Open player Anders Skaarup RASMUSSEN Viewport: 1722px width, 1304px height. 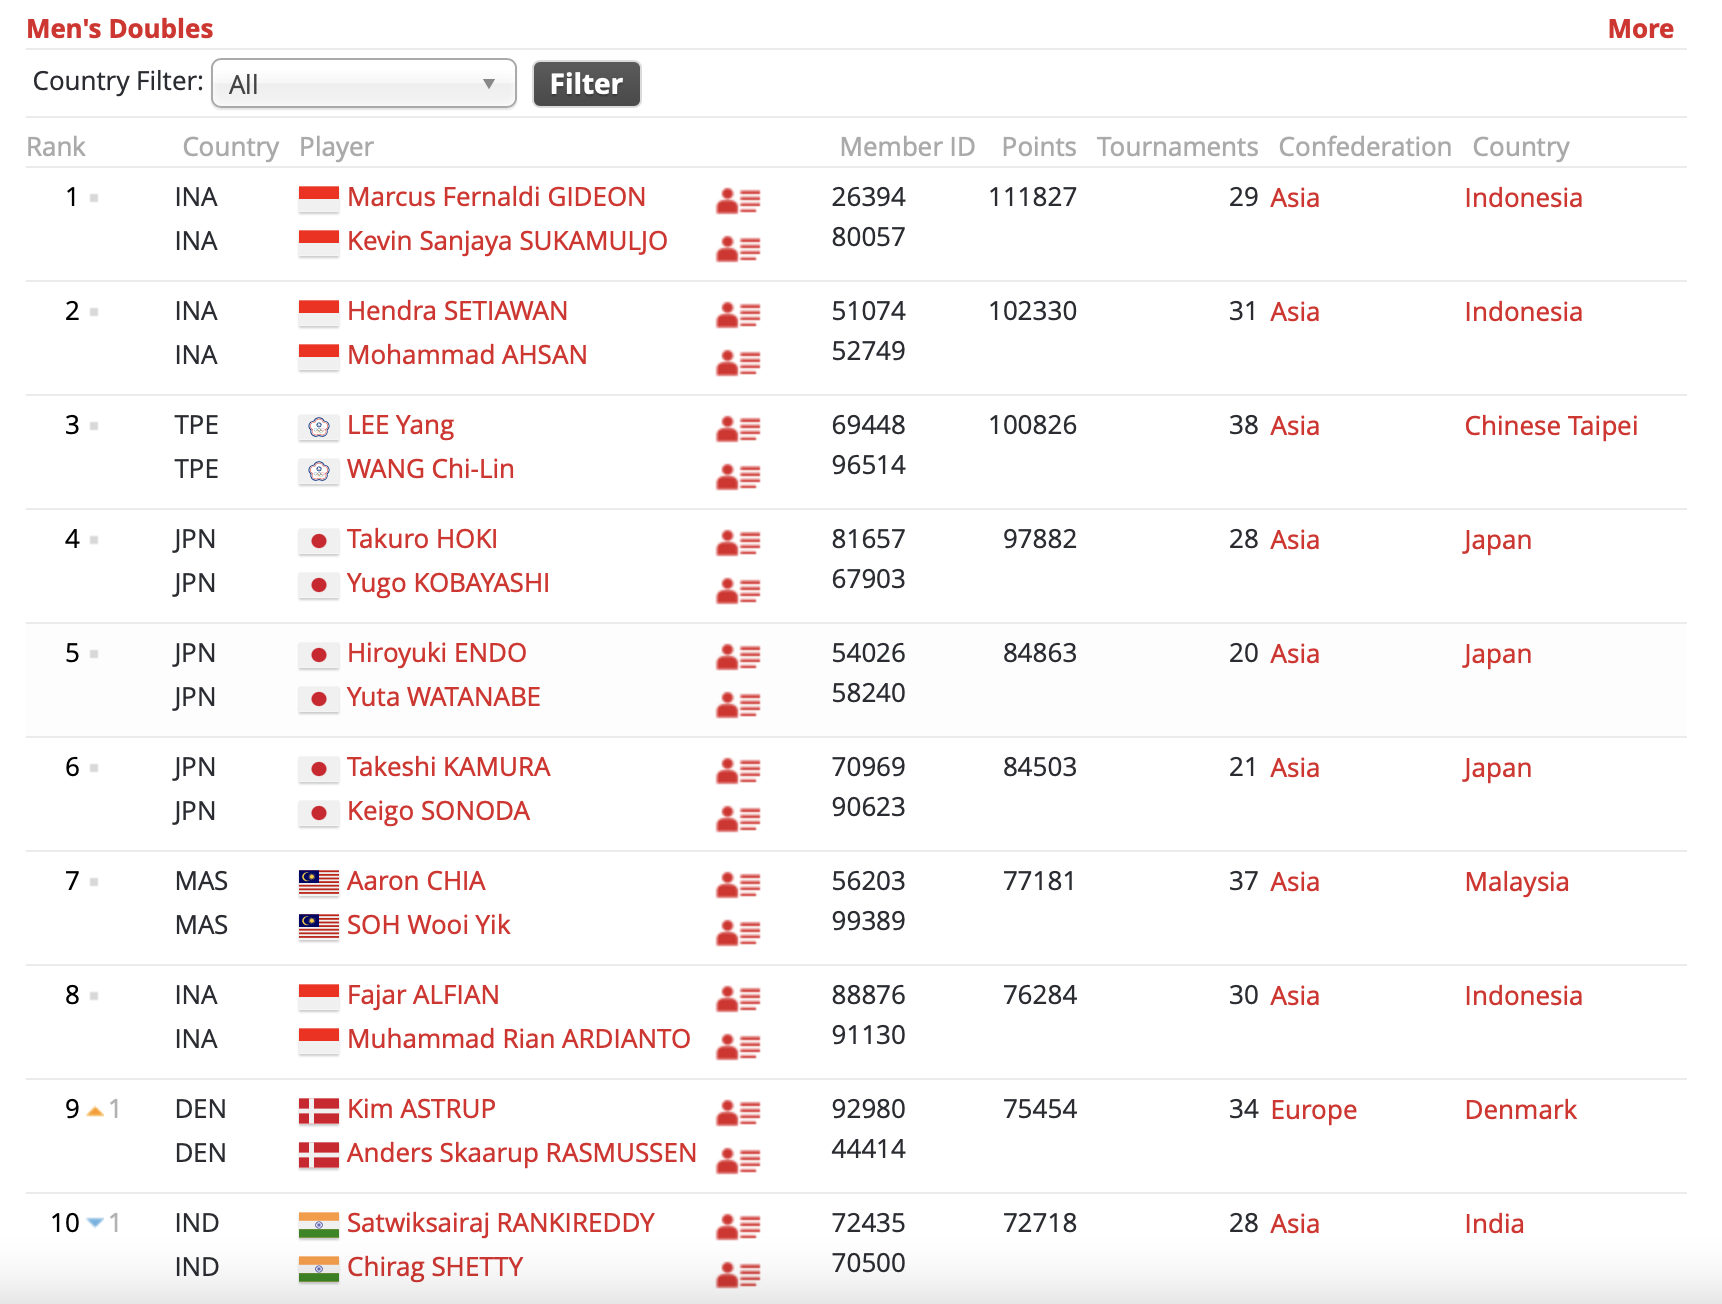click(x=521, y=1153)
